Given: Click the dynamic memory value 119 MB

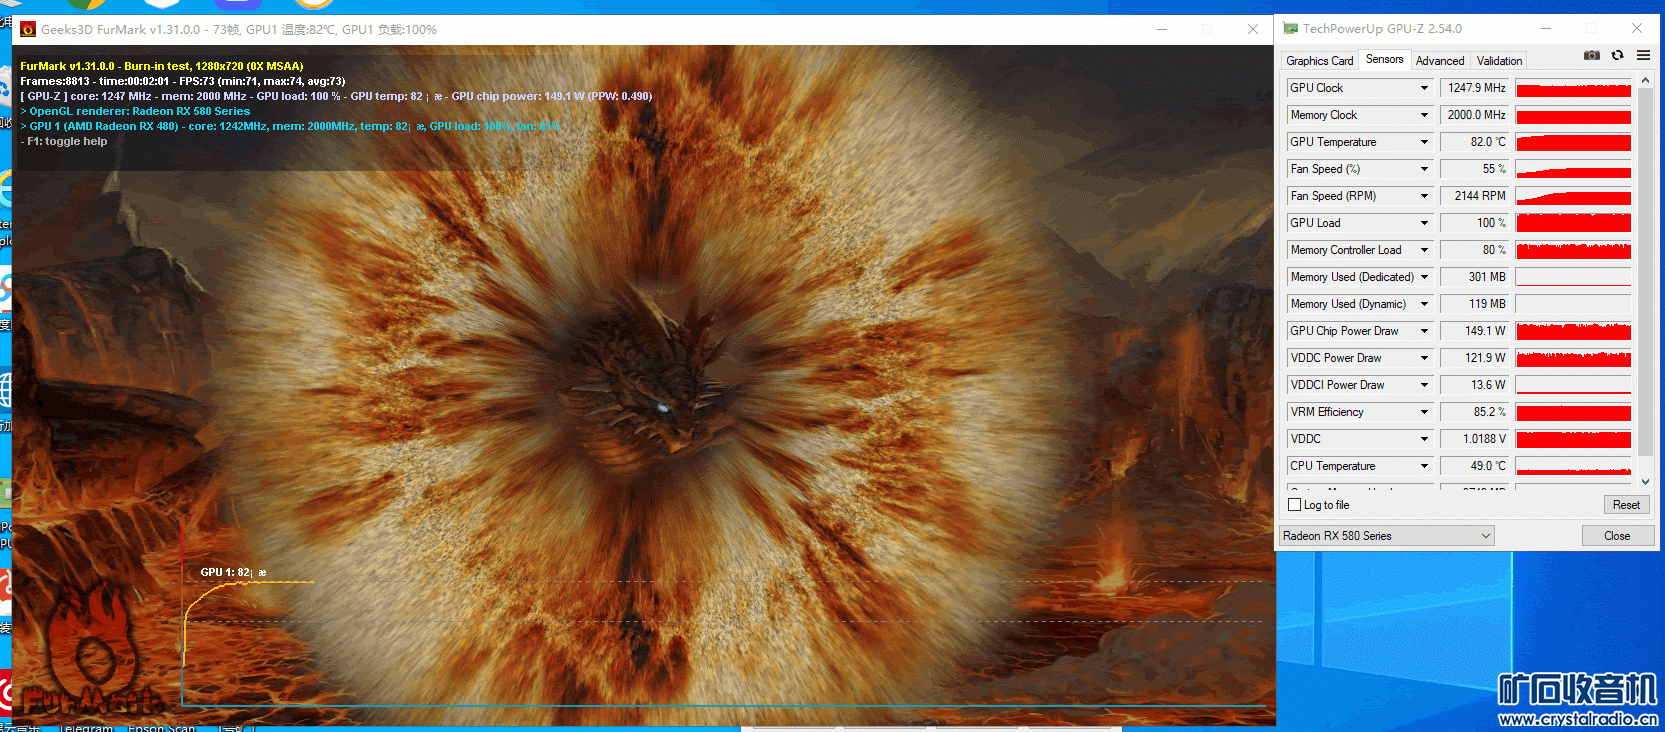Looking at the screenshot, I should point(1475,304).
